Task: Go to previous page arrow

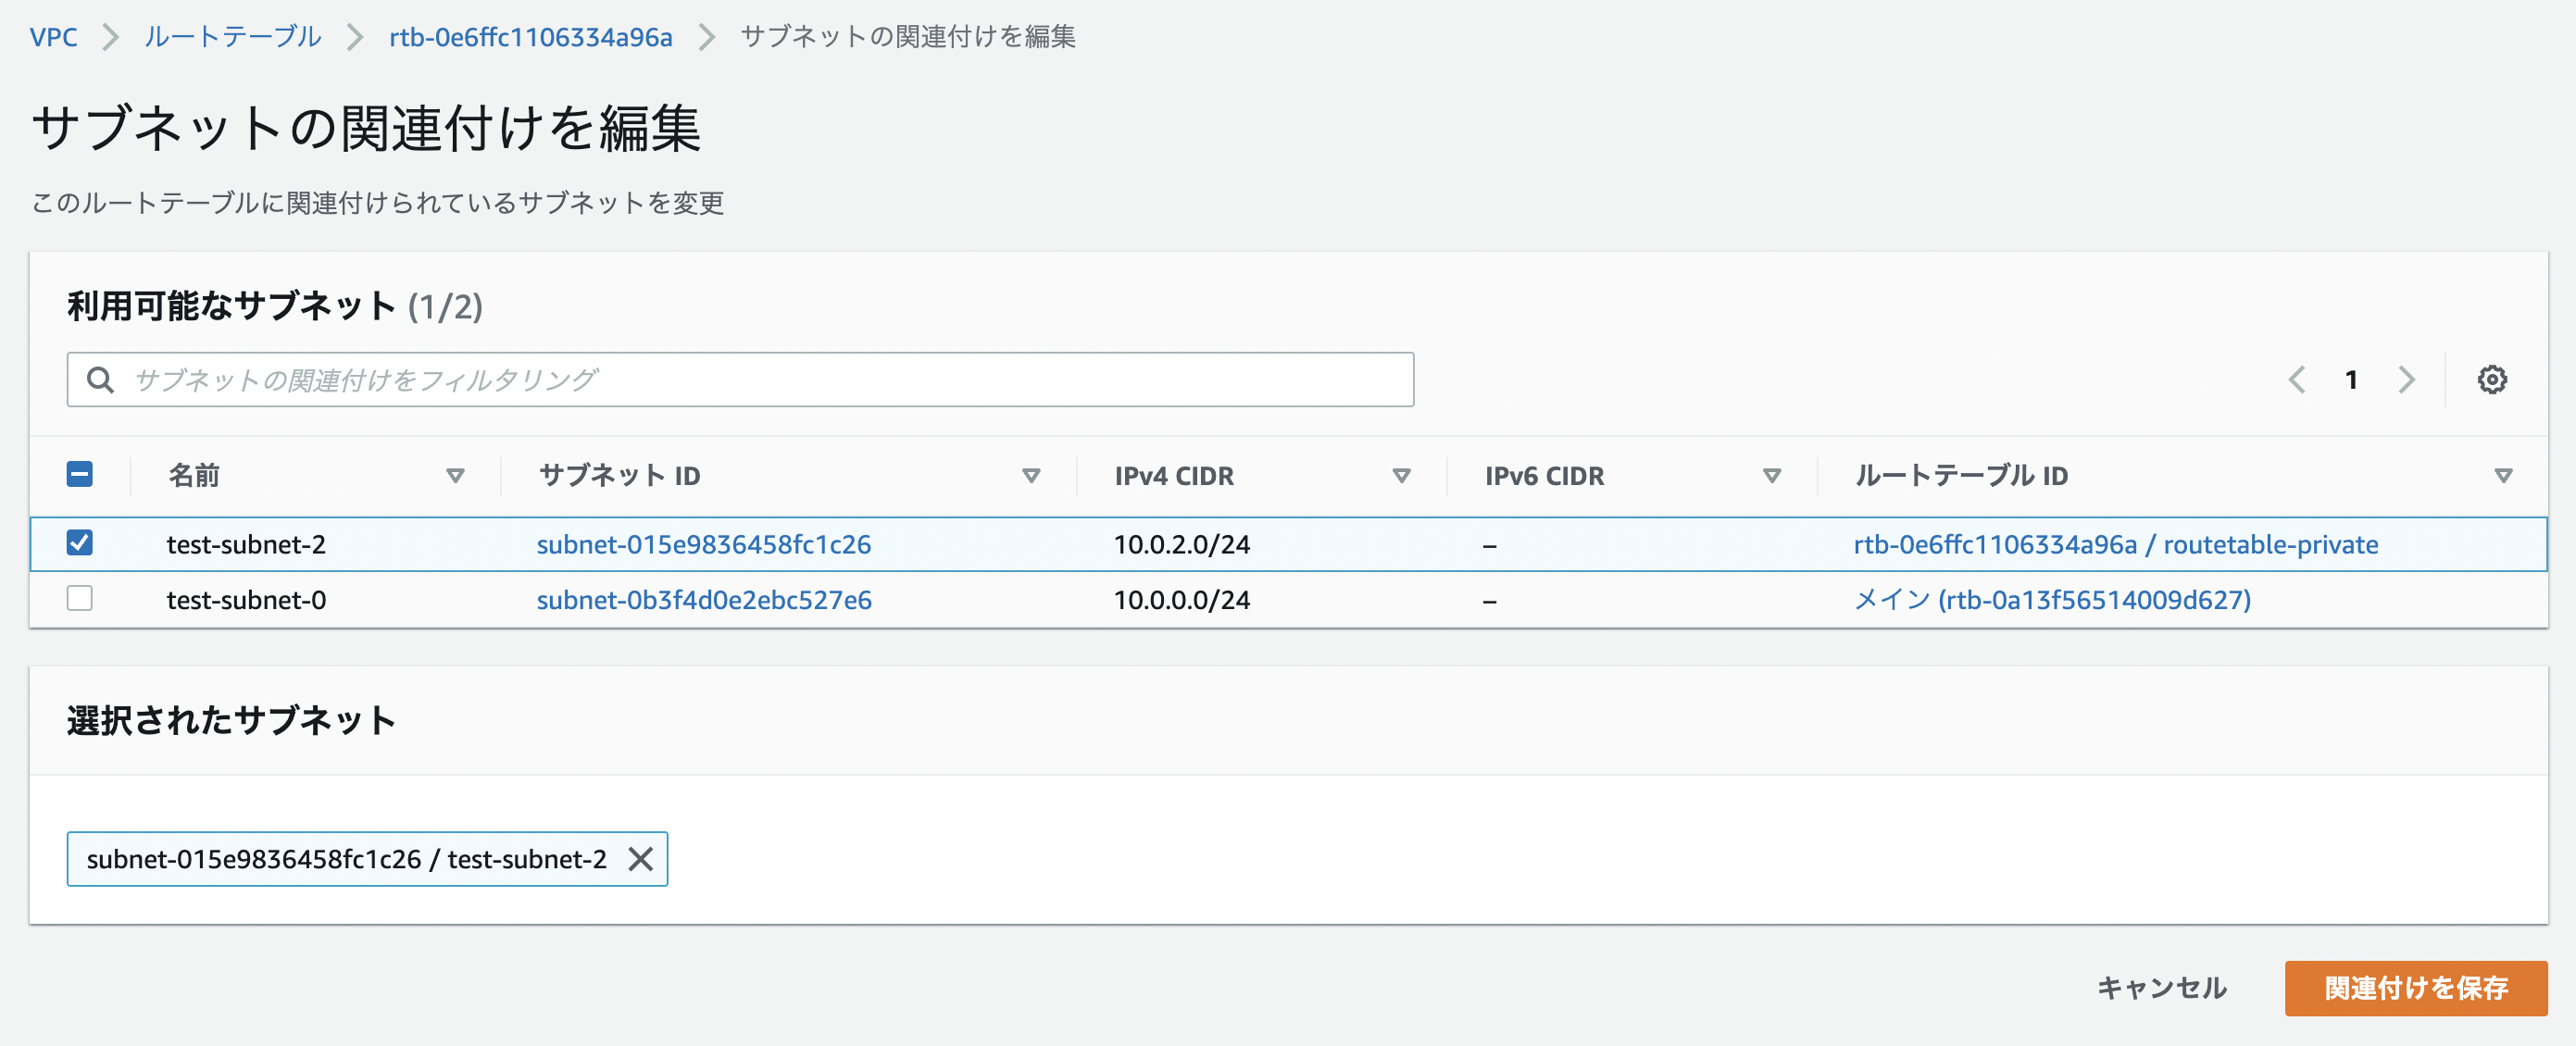Action: point(2297,380)
